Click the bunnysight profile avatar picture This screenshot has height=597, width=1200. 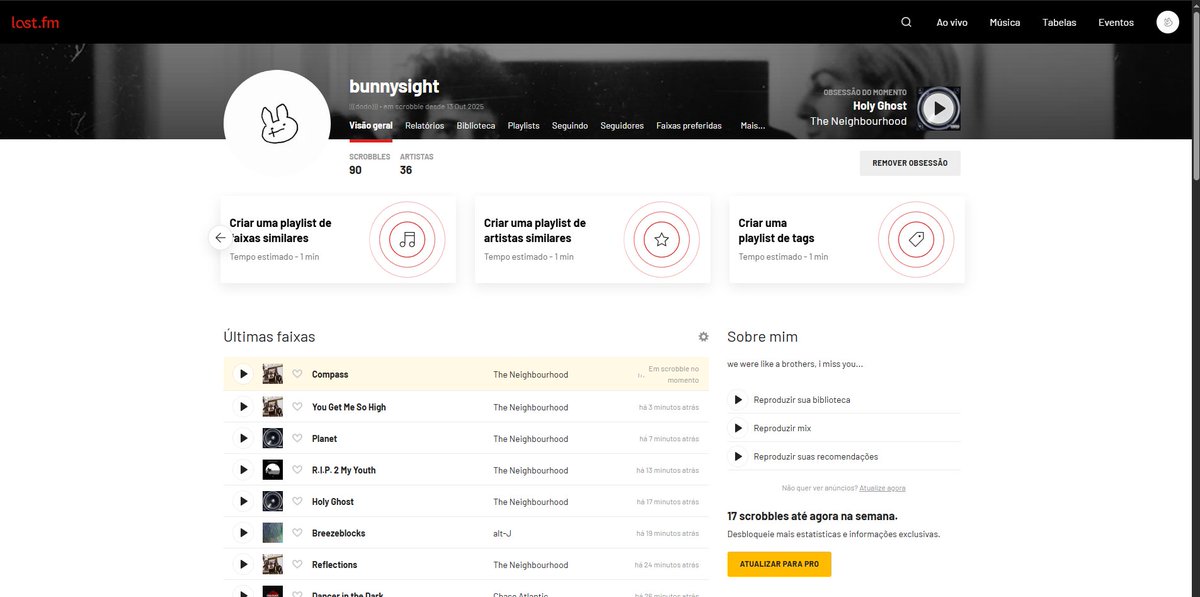click(x=277, y=123)
